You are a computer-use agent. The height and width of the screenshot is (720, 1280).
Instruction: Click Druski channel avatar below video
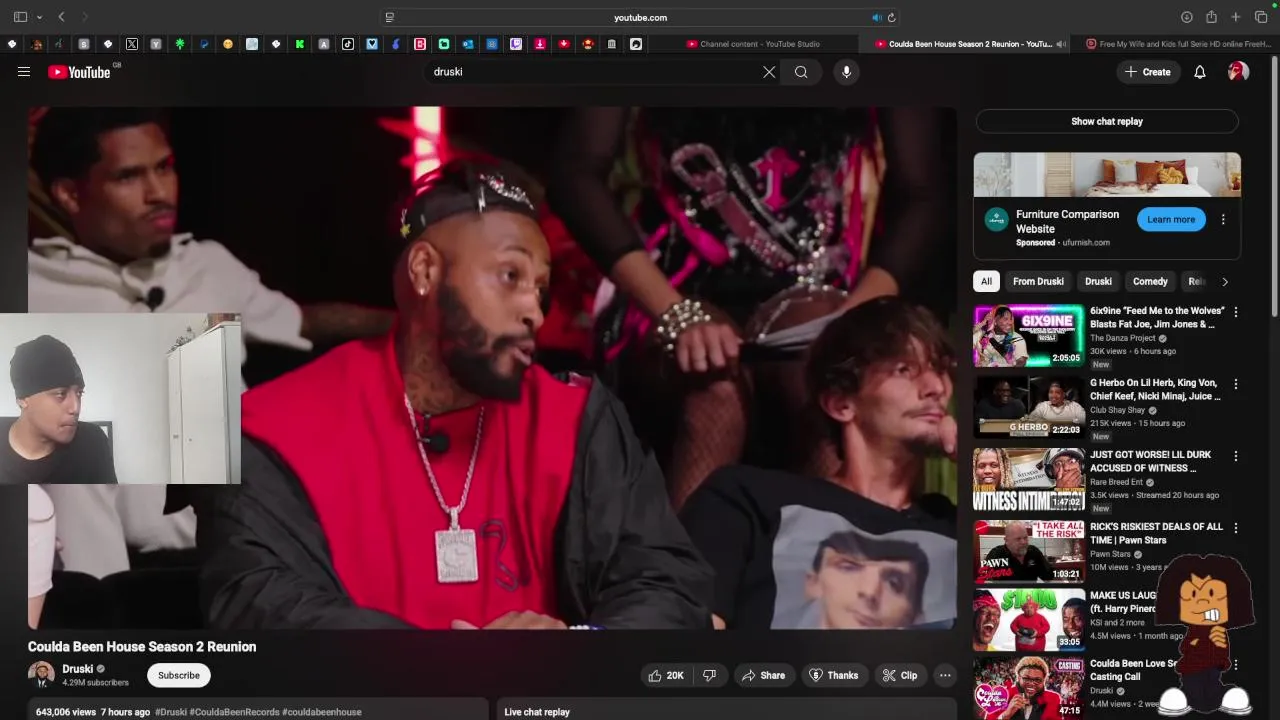[41, 675]
